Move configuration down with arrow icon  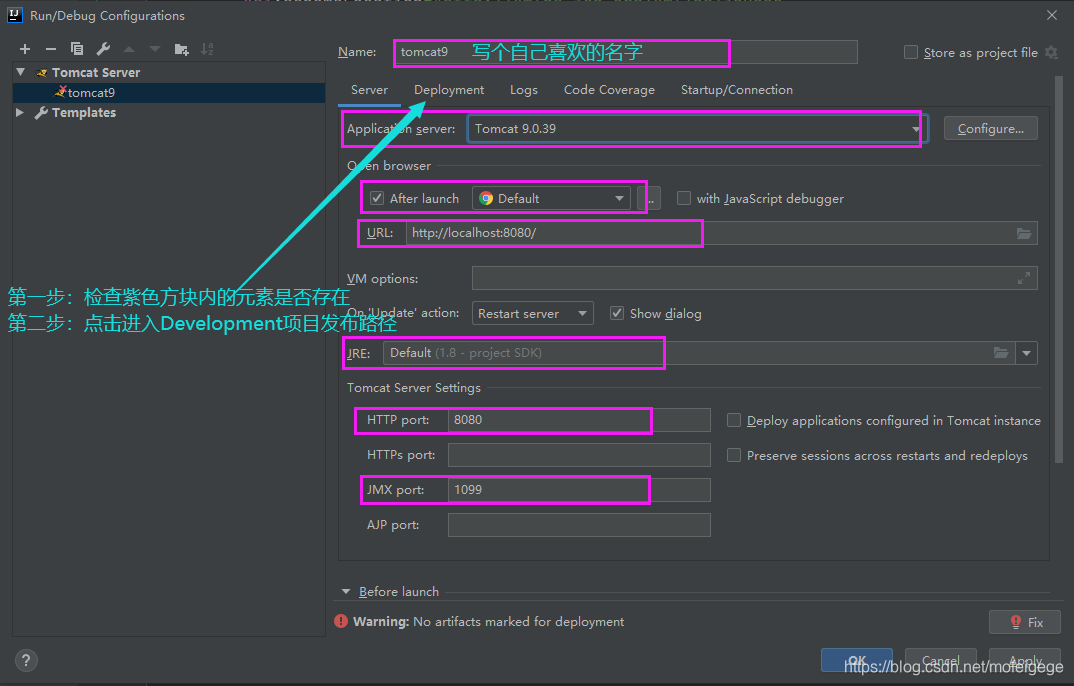click(155, 49)
